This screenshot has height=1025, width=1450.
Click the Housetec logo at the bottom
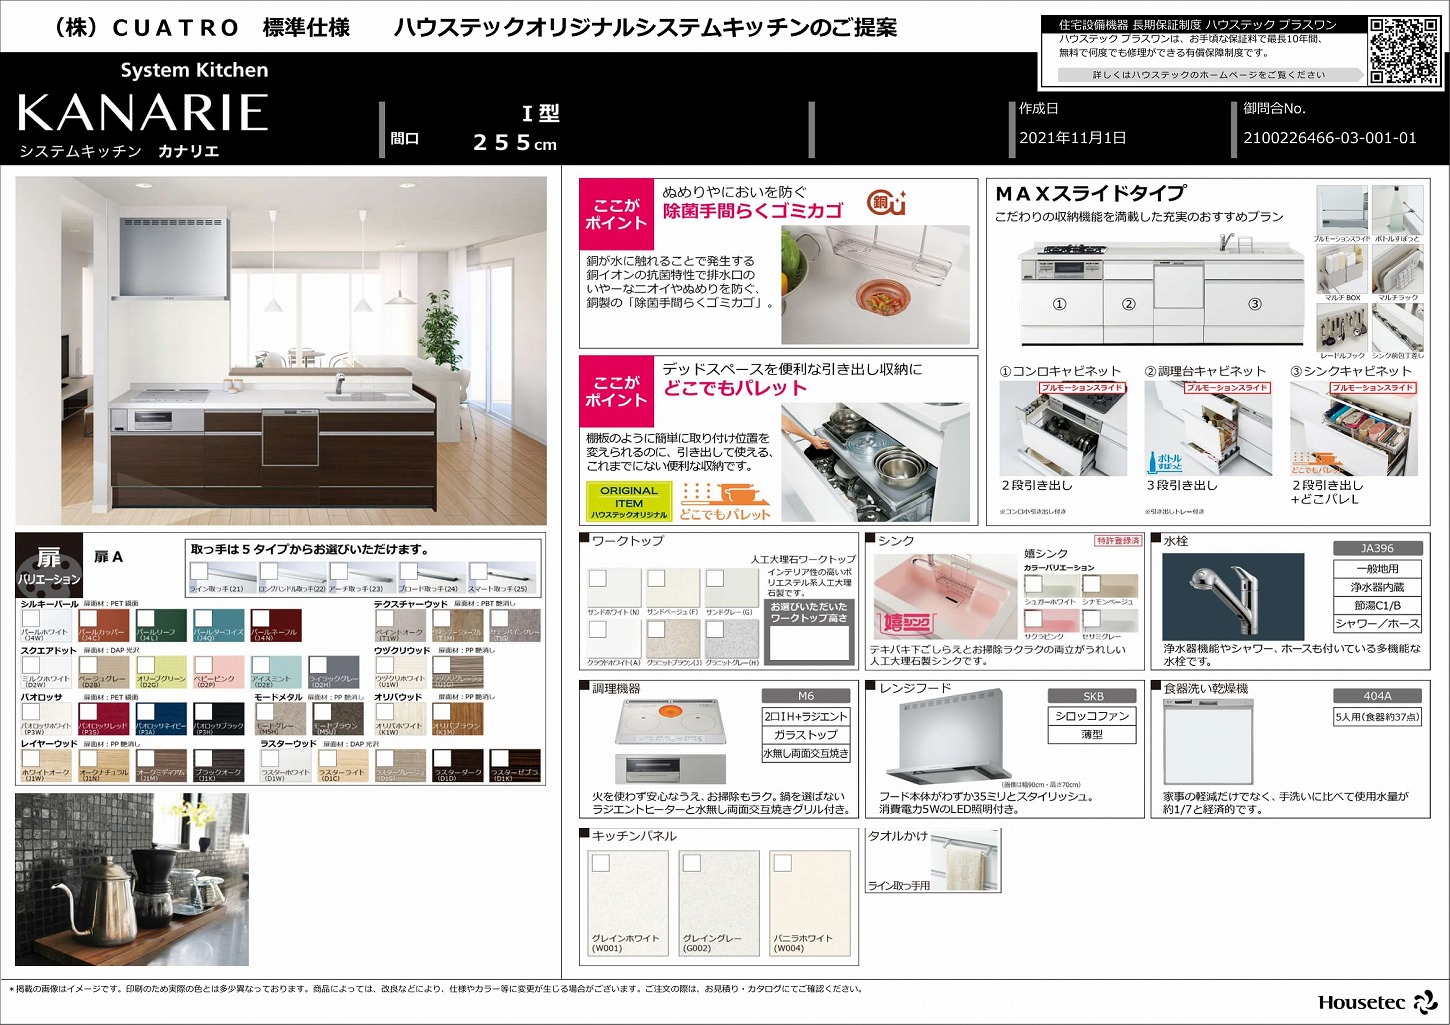[1377, 1002]
